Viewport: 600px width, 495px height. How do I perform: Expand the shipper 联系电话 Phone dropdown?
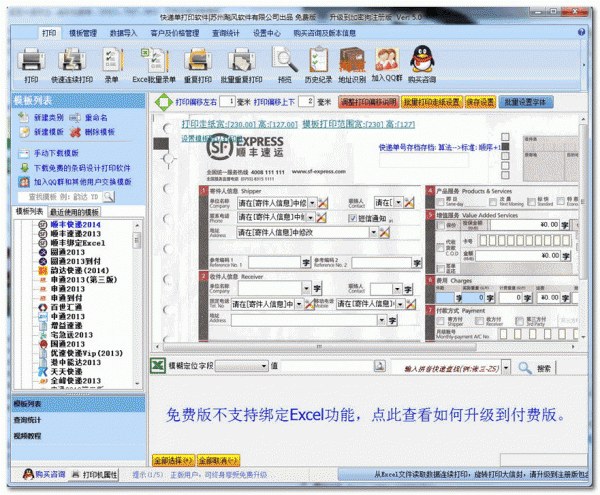[310, 217]
